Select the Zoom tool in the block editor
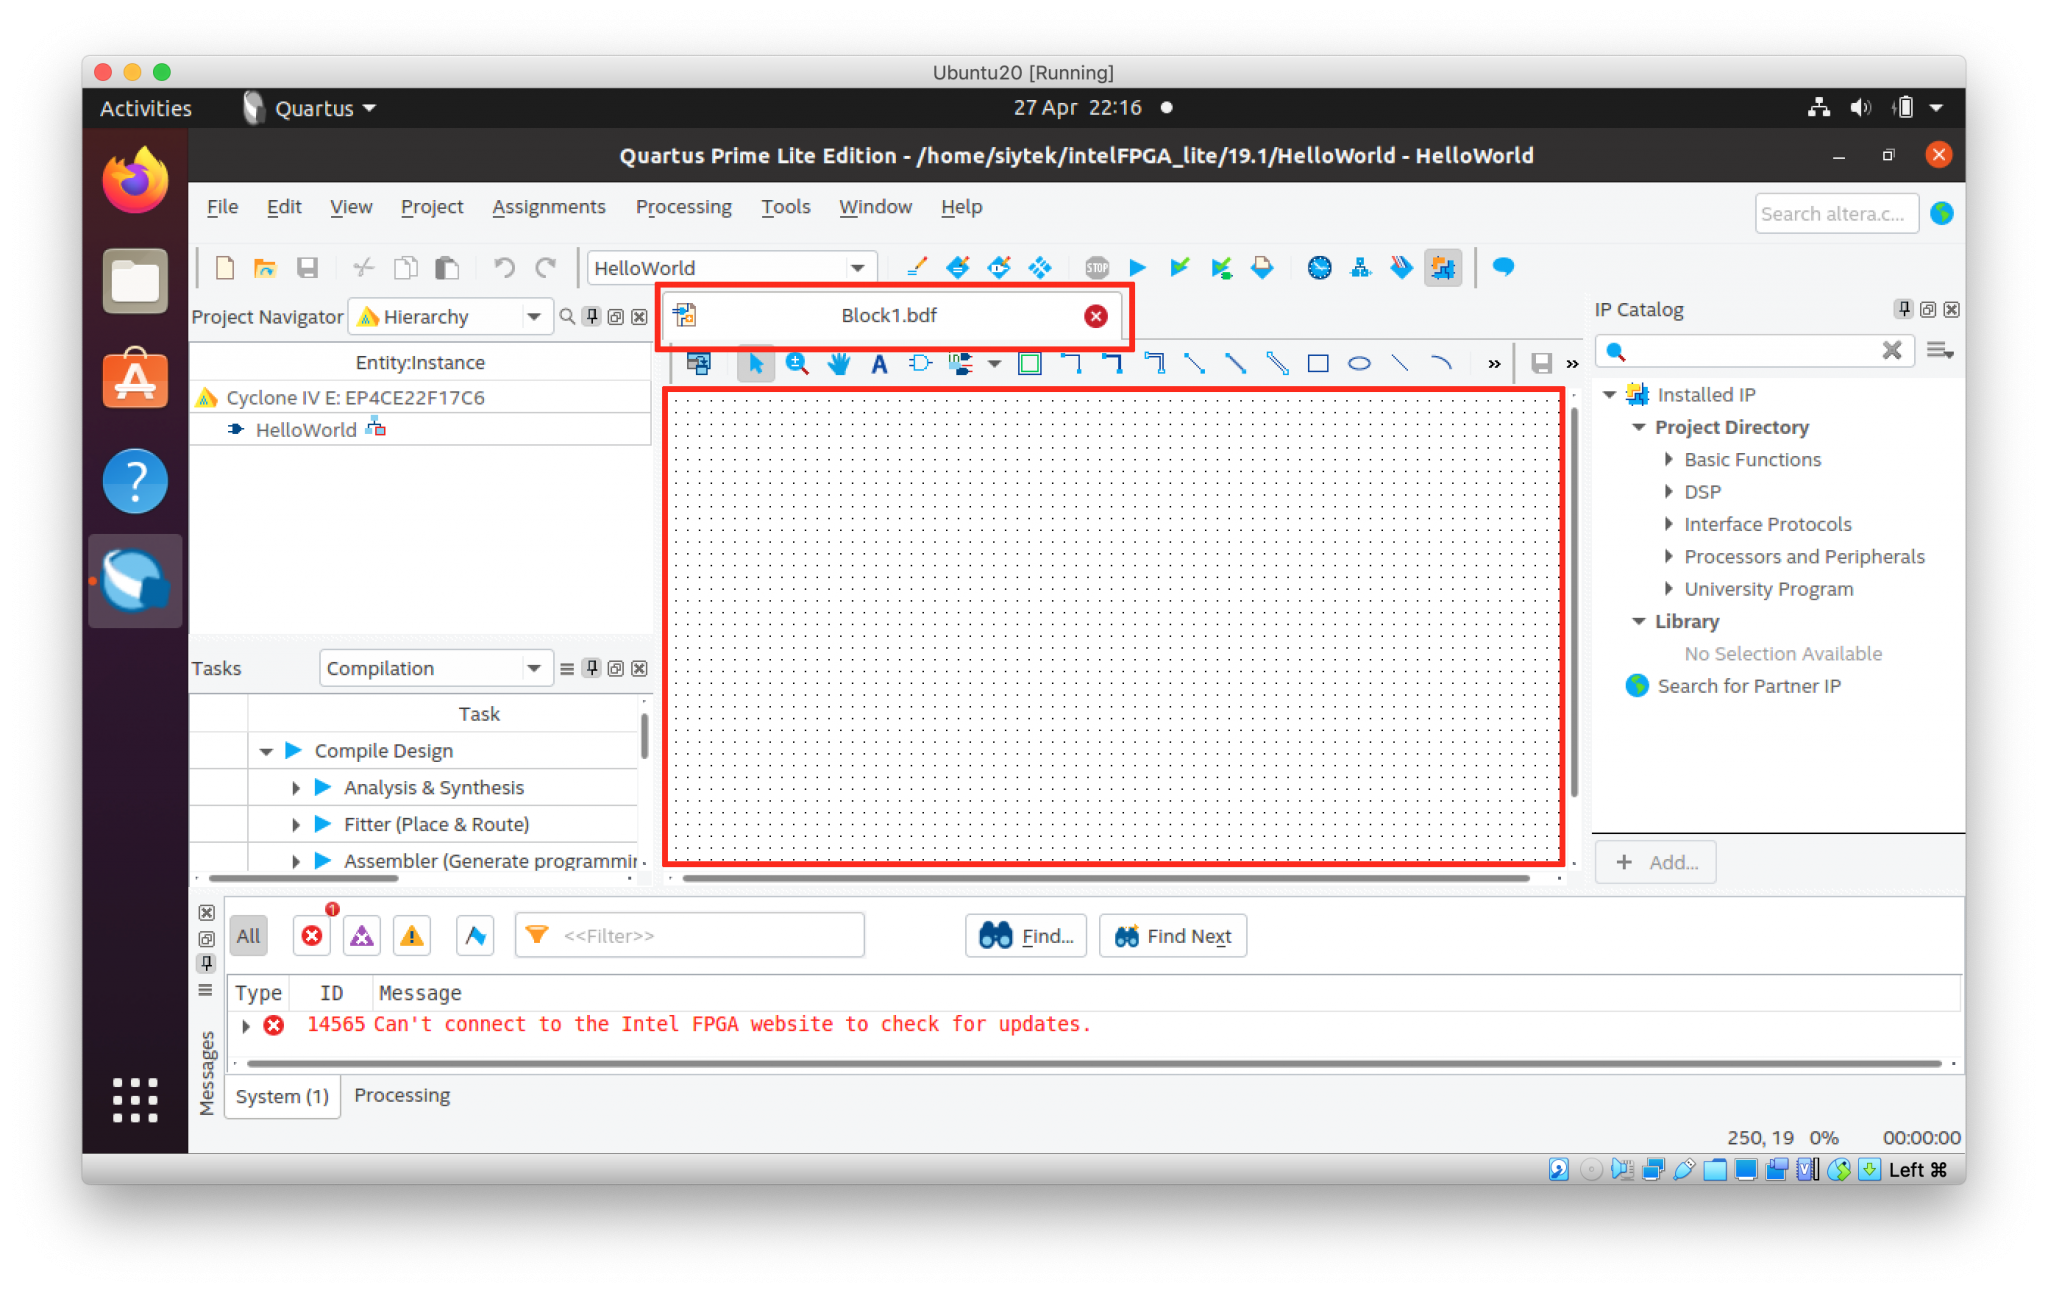Screen dimensions: 2048x1293 [797, 364]
